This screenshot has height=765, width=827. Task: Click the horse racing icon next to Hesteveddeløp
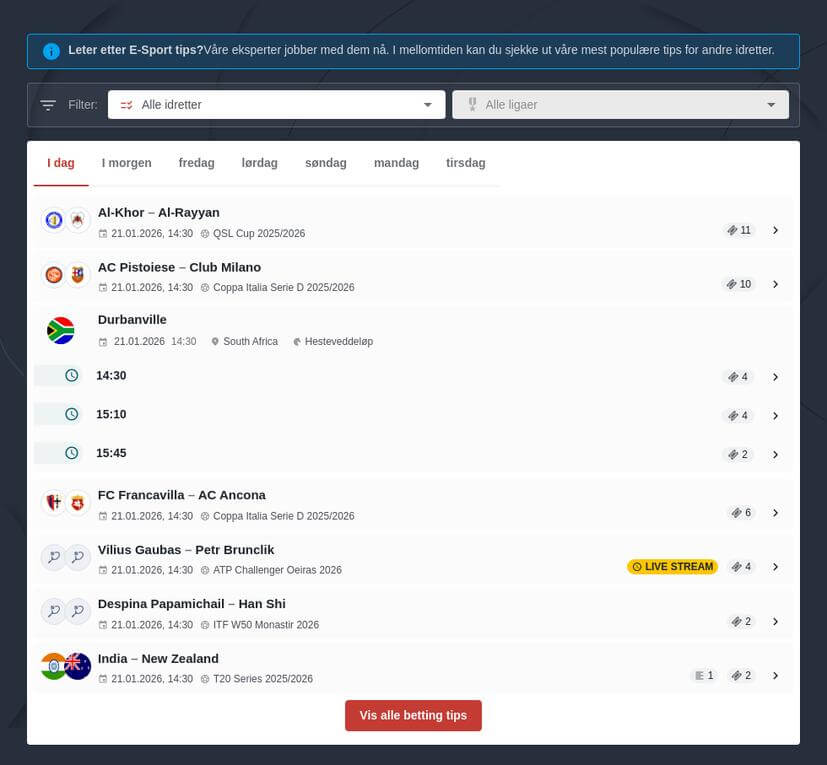click(296, 341)
